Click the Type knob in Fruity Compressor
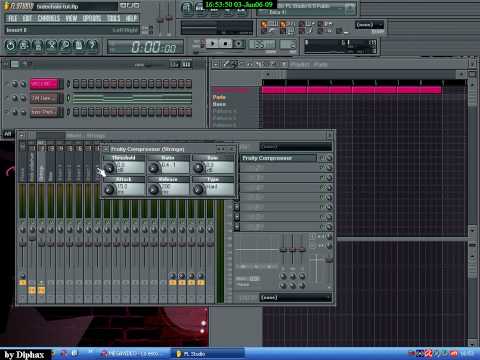The width and height of the screenshot is (480, 360). [x=198, y=190]
